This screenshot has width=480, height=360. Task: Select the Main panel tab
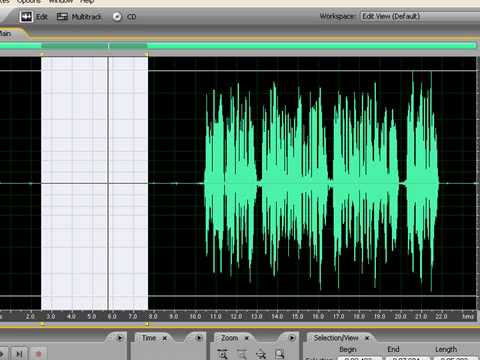6,33
